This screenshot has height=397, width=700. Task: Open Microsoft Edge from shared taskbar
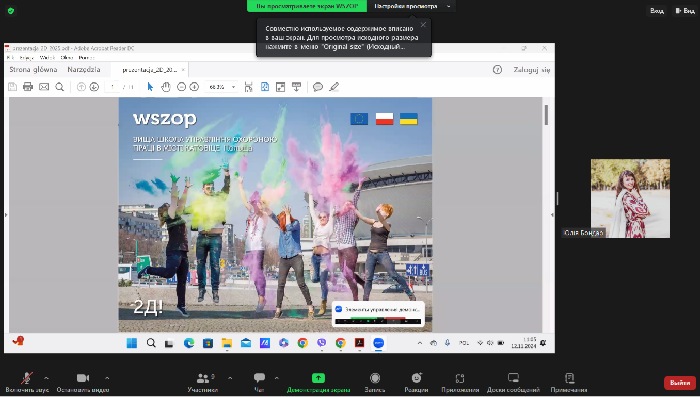[x=189, y=343]
